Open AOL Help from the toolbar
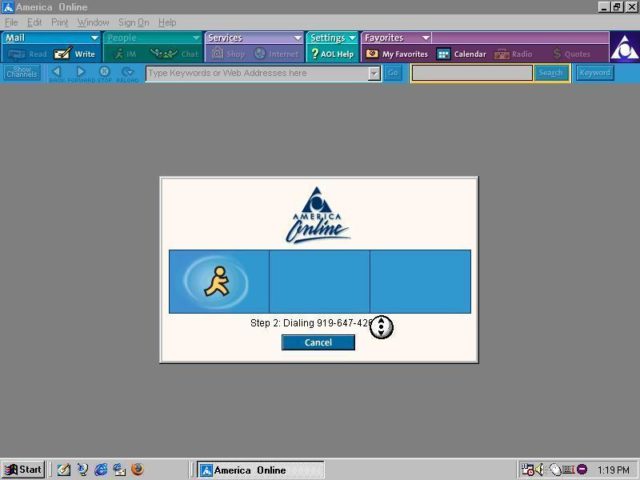This screenshot has height=480, width=640. (332, 54)
